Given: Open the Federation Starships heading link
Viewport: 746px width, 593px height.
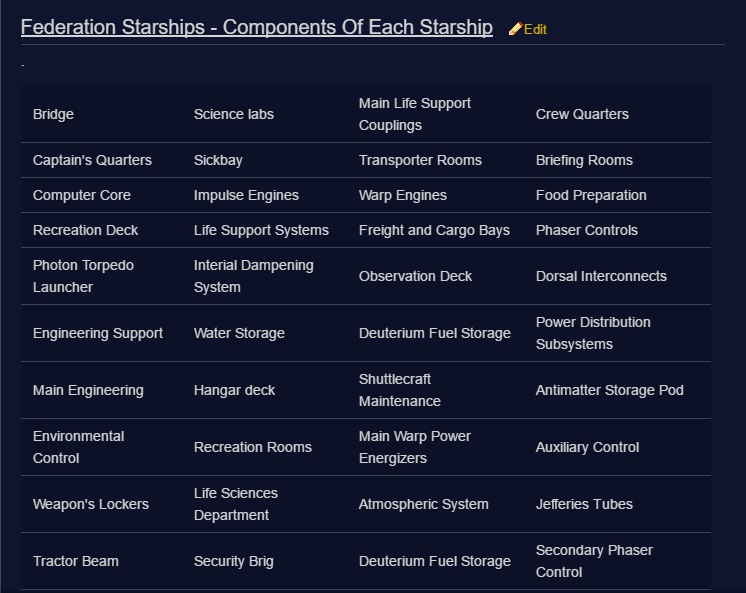Looking at the screenshot, I should [x=256, y=27].
